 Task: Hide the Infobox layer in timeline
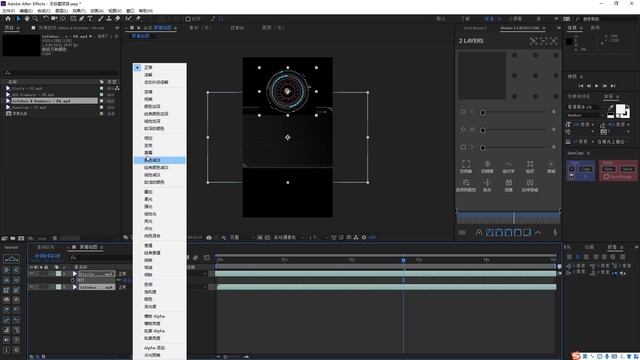[31, 287]
